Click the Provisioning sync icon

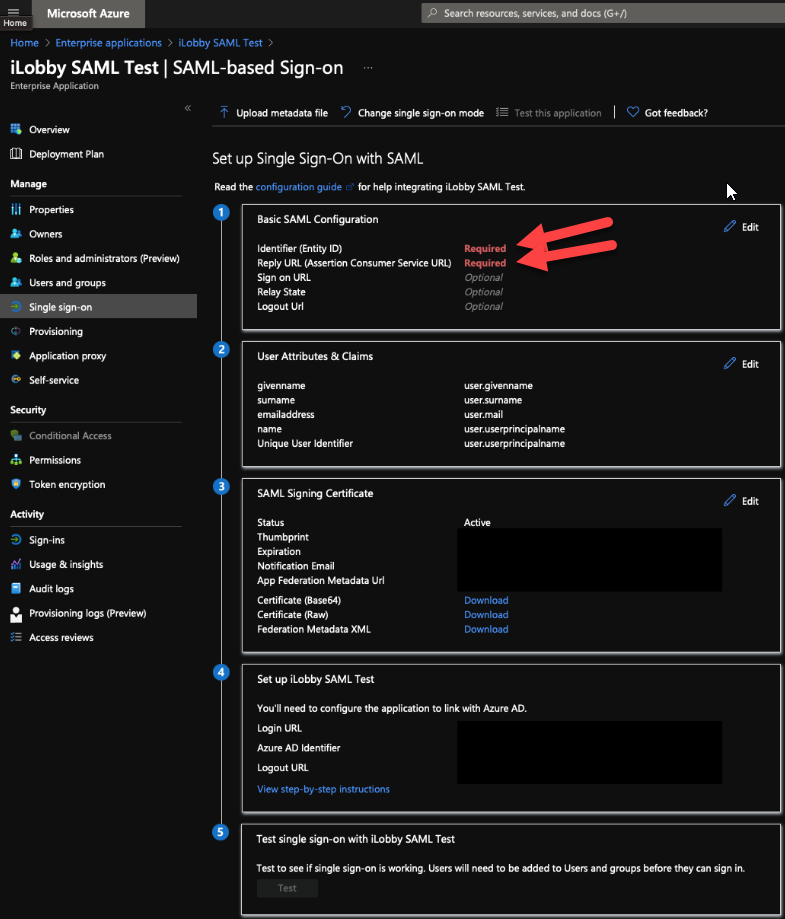tap(16, 331)
